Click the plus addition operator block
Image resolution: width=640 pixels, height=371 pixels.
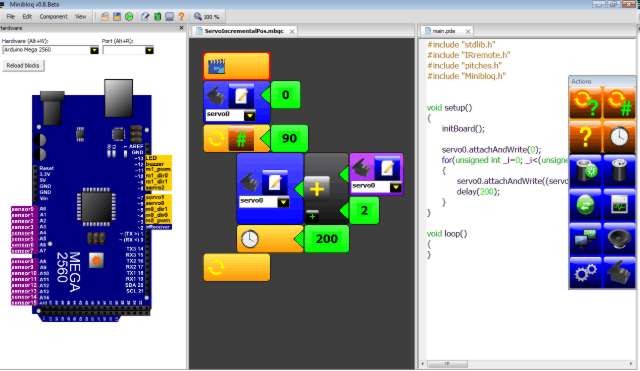pyautogui.click(x=317, y=188)
